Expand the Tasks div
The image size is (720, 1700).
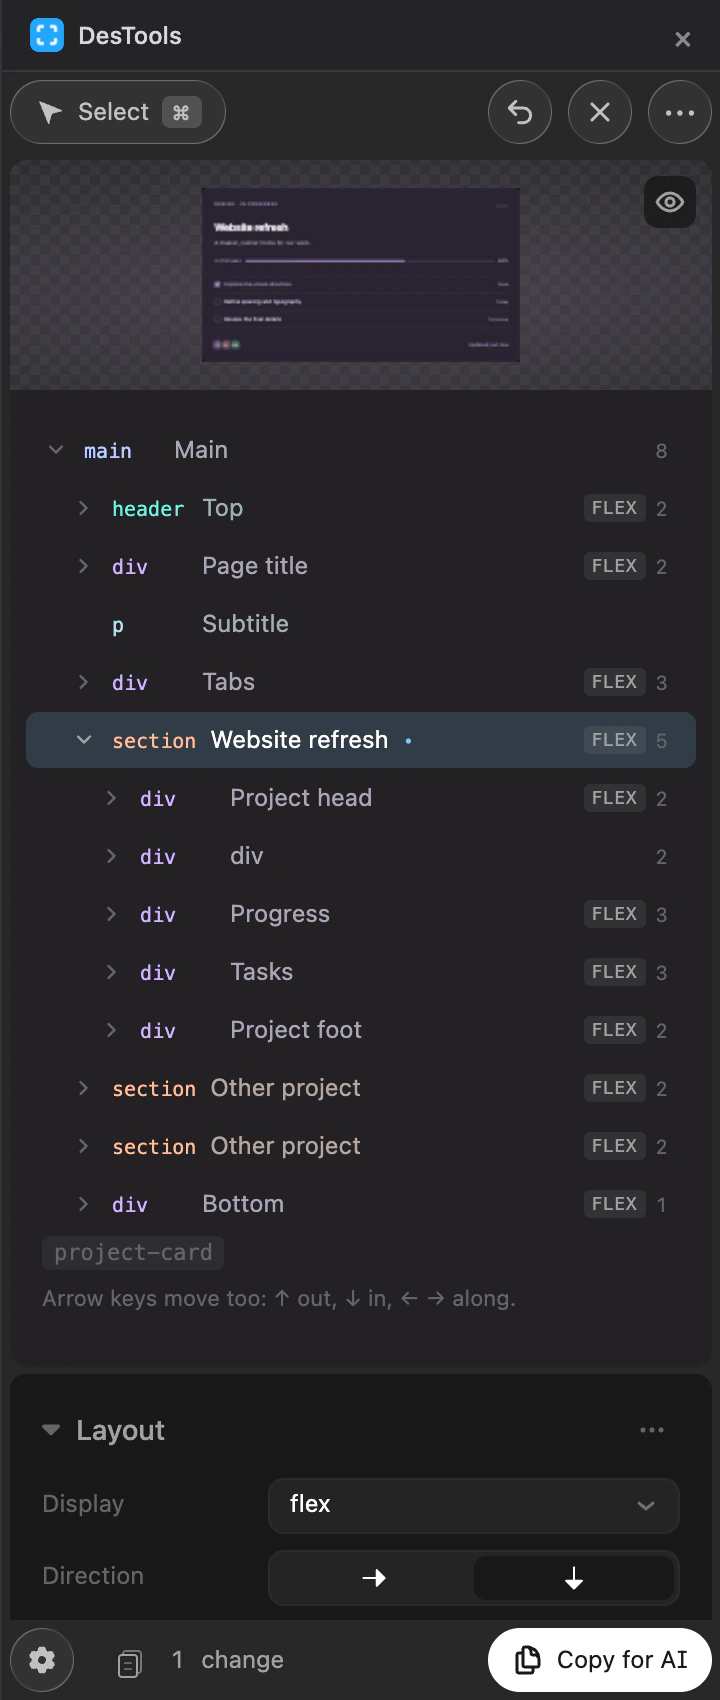pyautogui.click(x=112, y=973)
